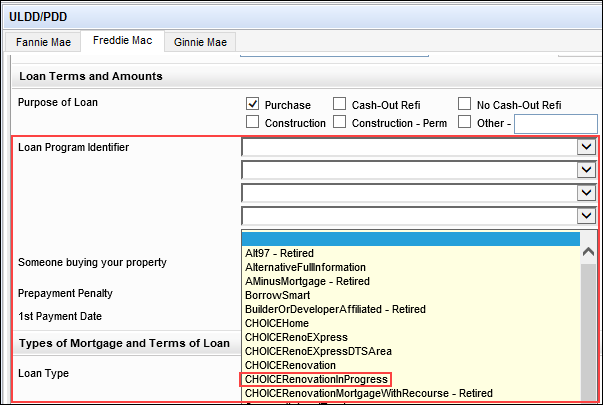Click the Someone buying your property label

coord(92,262)
